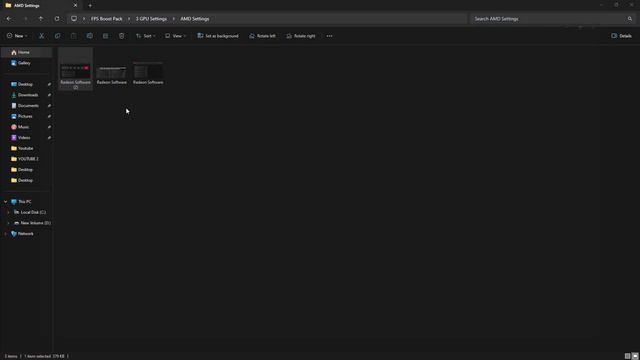The width and height of the screenshot is (640, 360).
Task: Unpin Videos using its pin icon
Action: pyautogui.click(x=49, y=138)
